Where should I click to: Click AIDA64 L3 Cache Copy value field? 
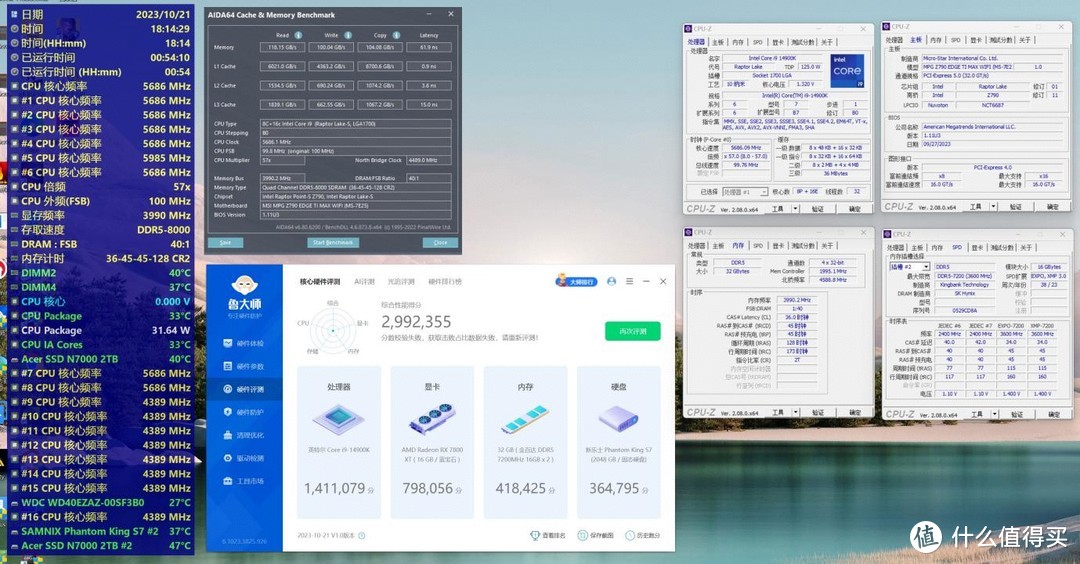click(x=380, y=105)
